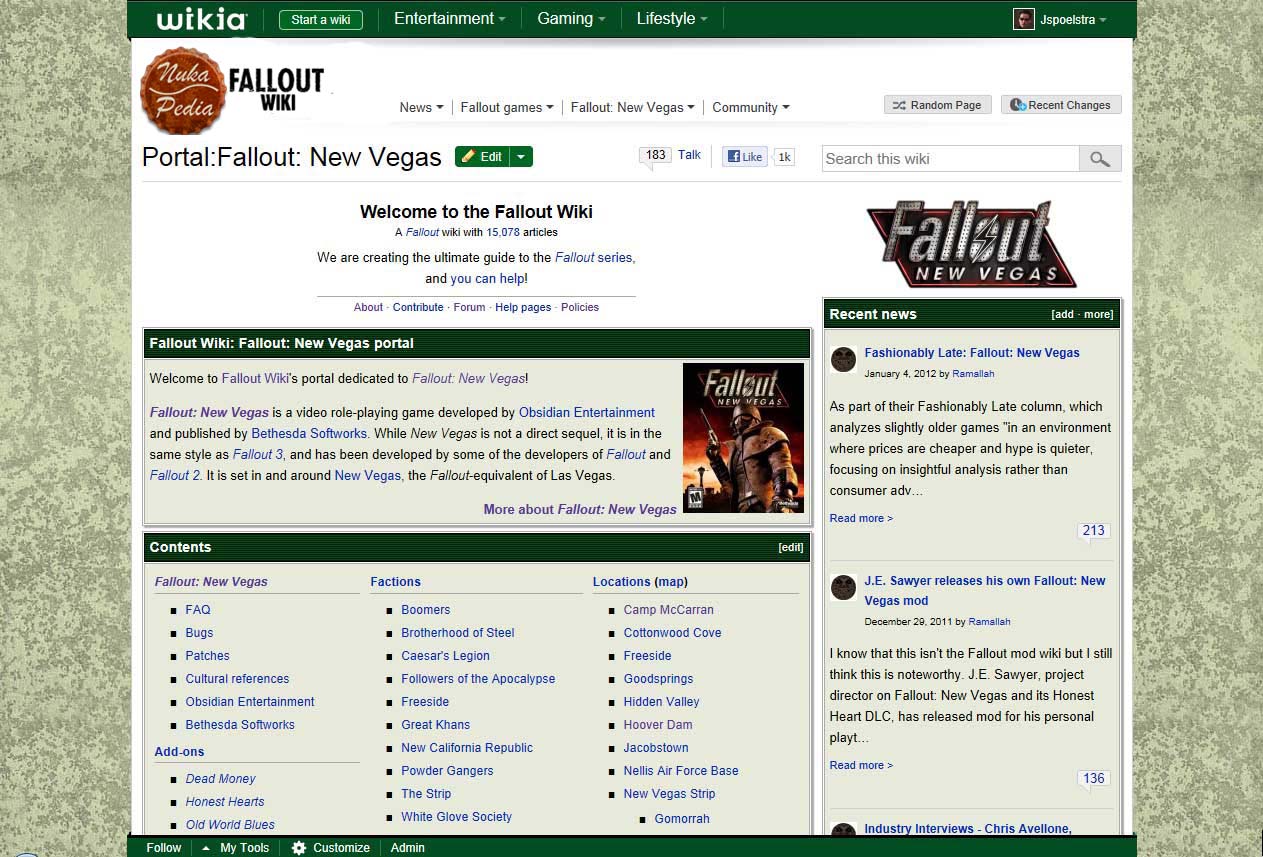Open the Obsidian Entertainment link in intro paragraph
The image size is (1263, 857).
point(587,412)
